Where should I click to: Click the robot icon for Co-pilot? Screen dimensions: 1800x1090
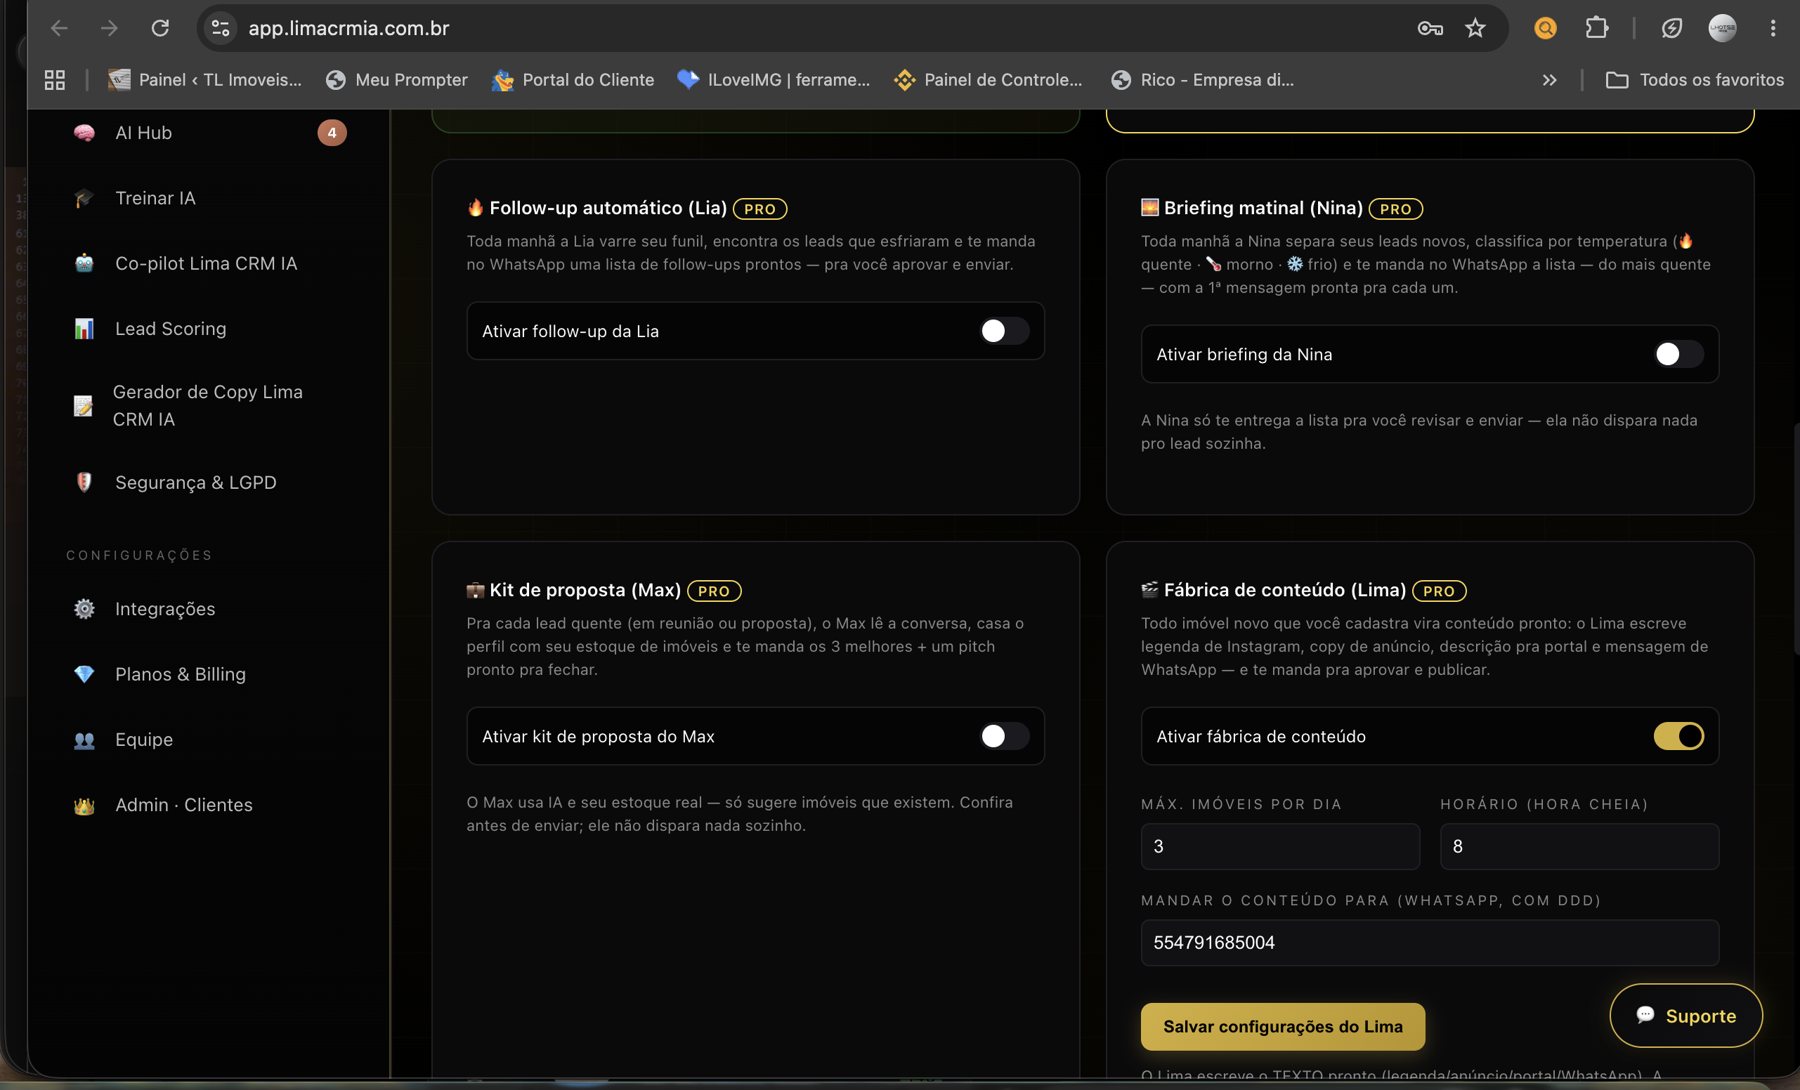click(x=84, y=263)
